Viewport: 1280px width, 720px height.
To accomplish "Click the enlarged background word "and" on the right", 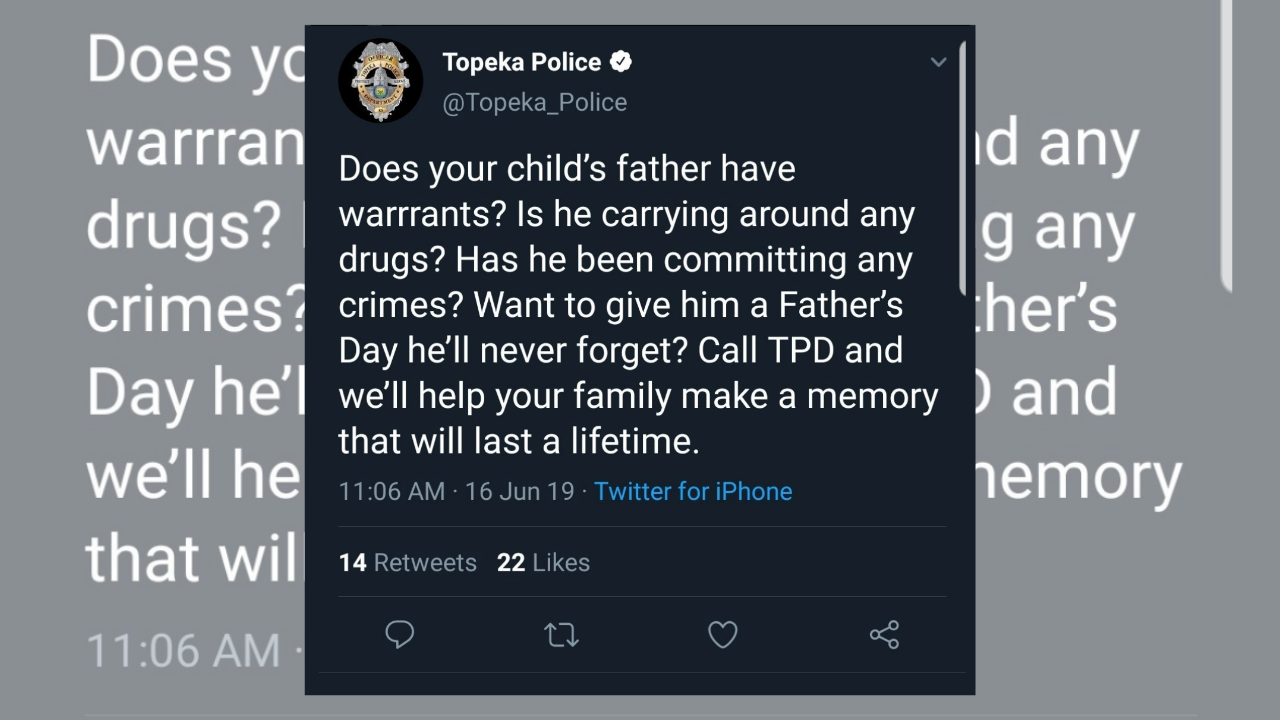I will point(1064,391).
